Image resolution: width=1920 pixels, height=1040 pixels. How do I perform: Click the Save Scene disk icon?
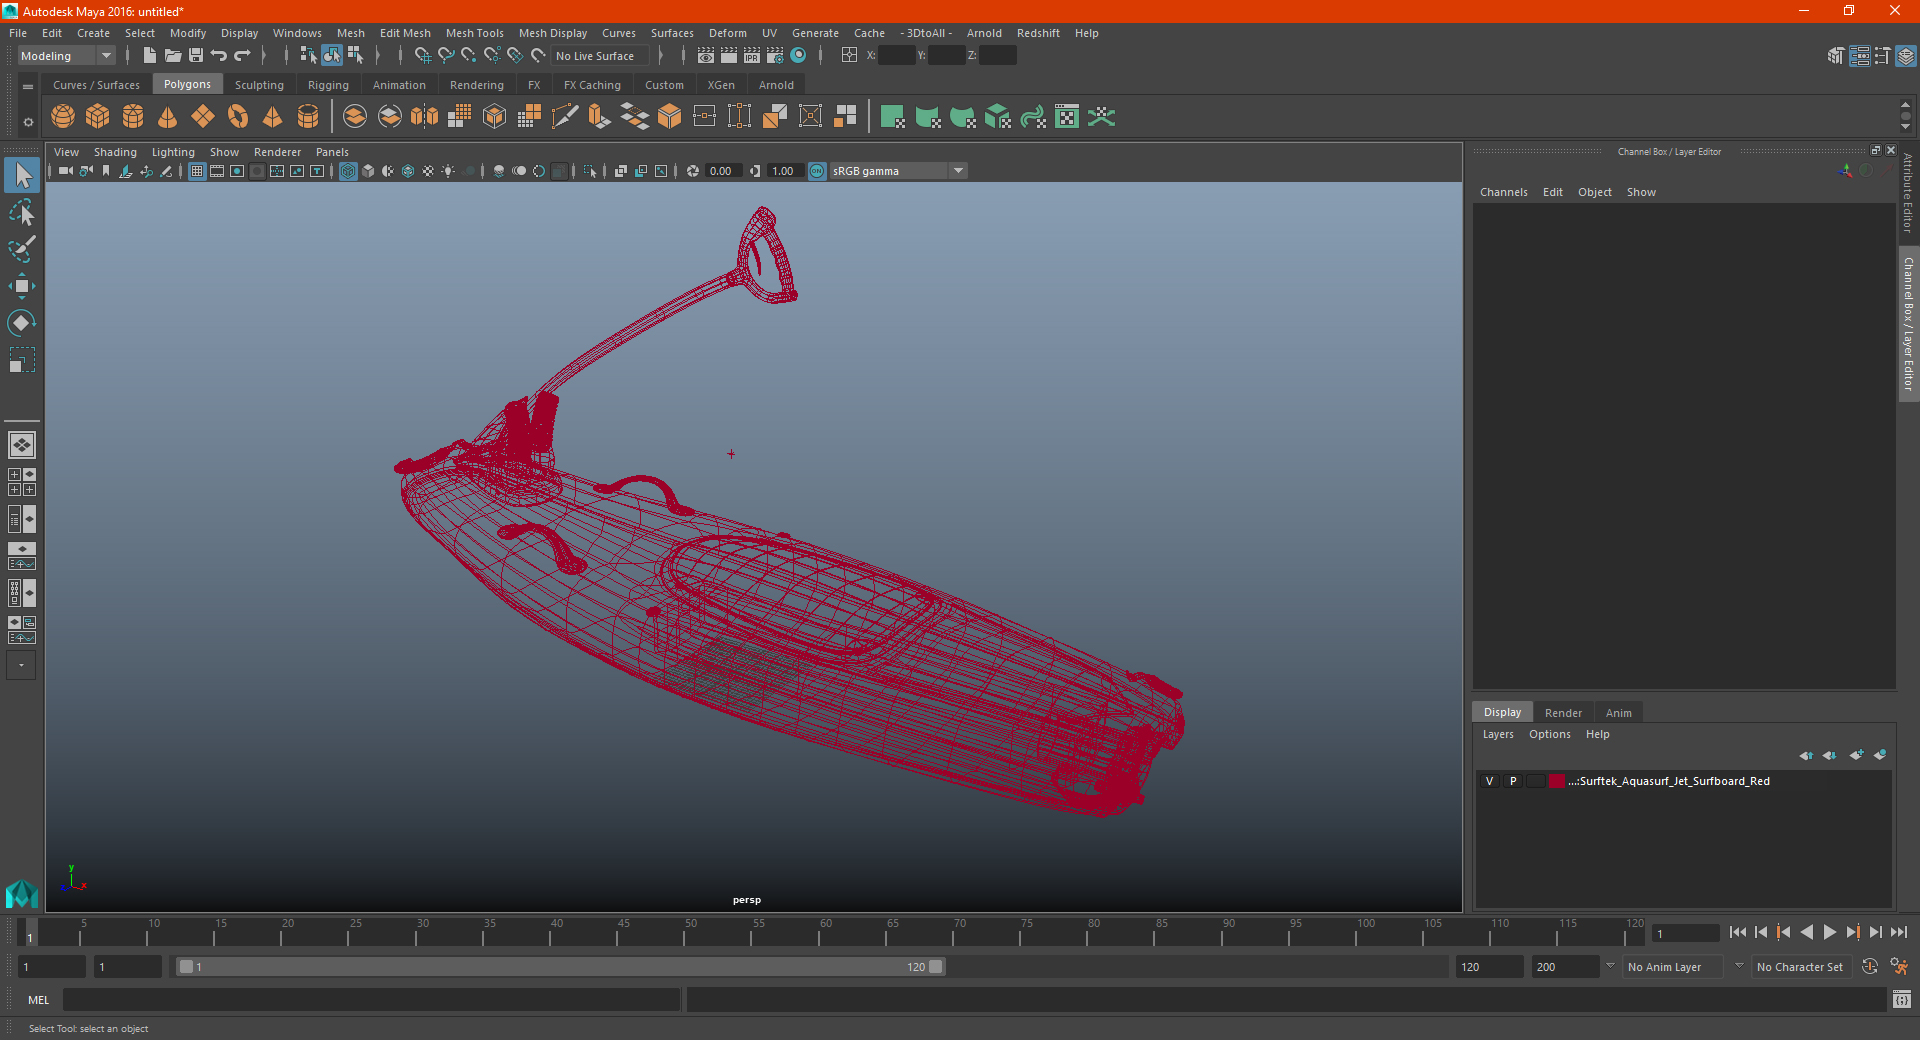click(x=196, y=56)
